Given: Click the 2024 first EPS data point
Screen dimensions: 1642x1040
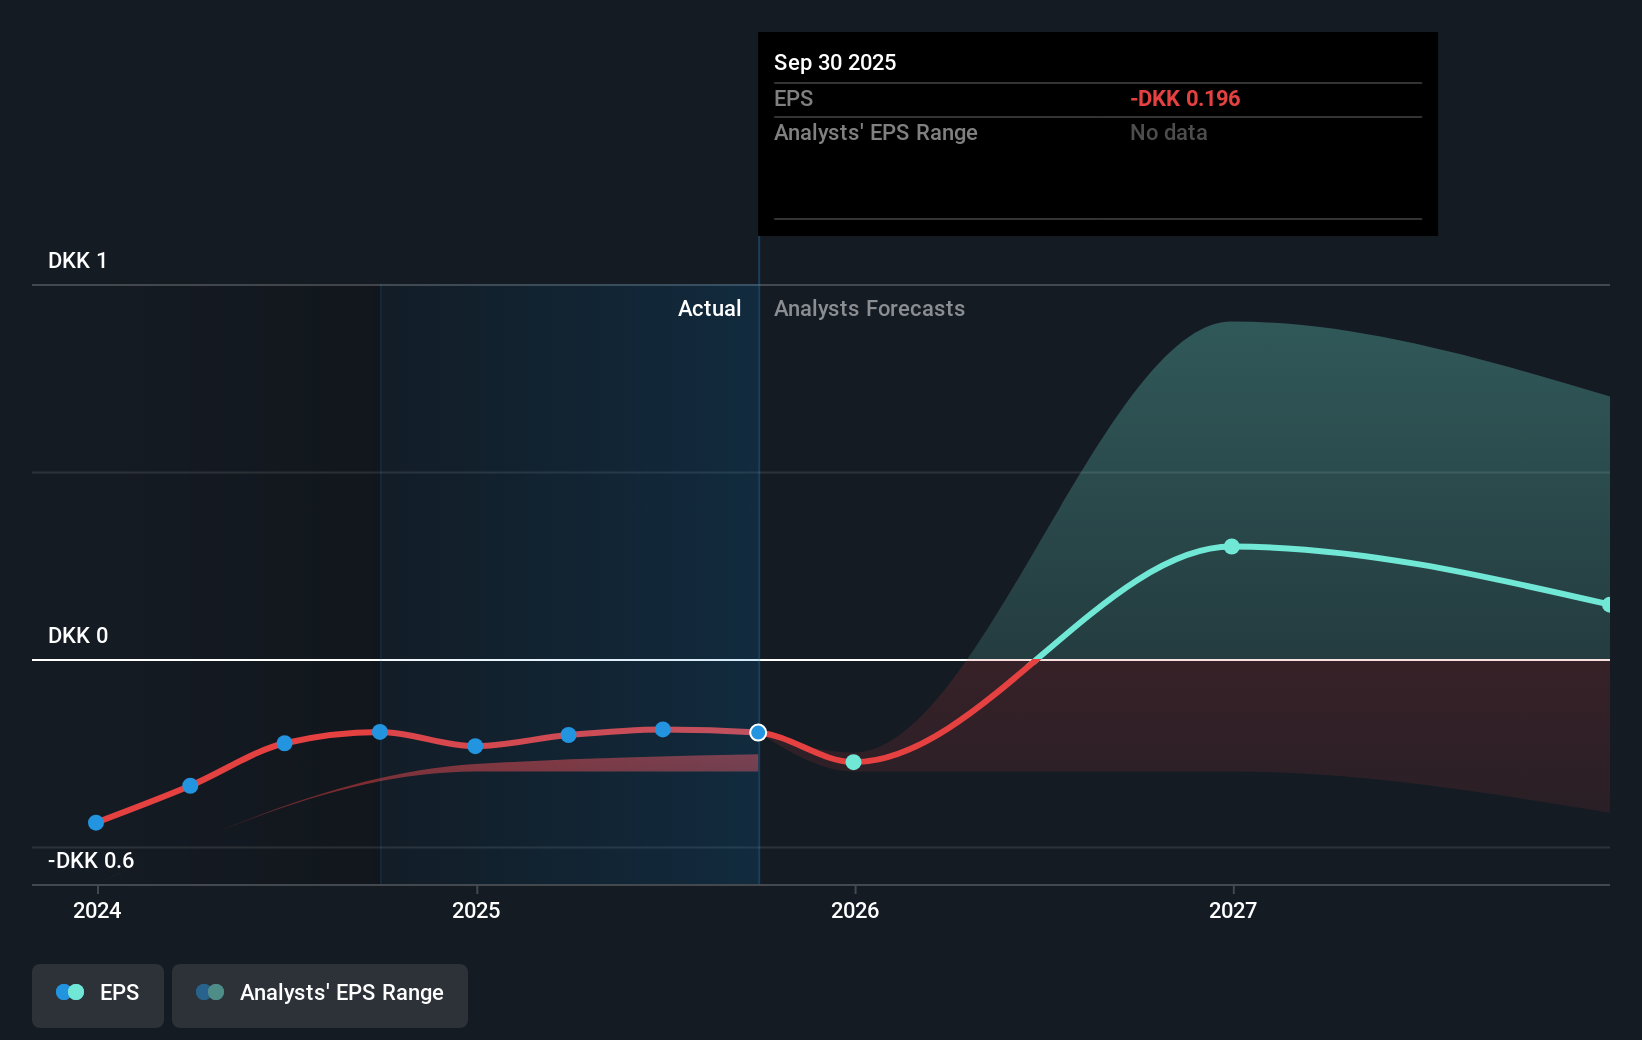Looking at the screenshot, I should [95, 822].
